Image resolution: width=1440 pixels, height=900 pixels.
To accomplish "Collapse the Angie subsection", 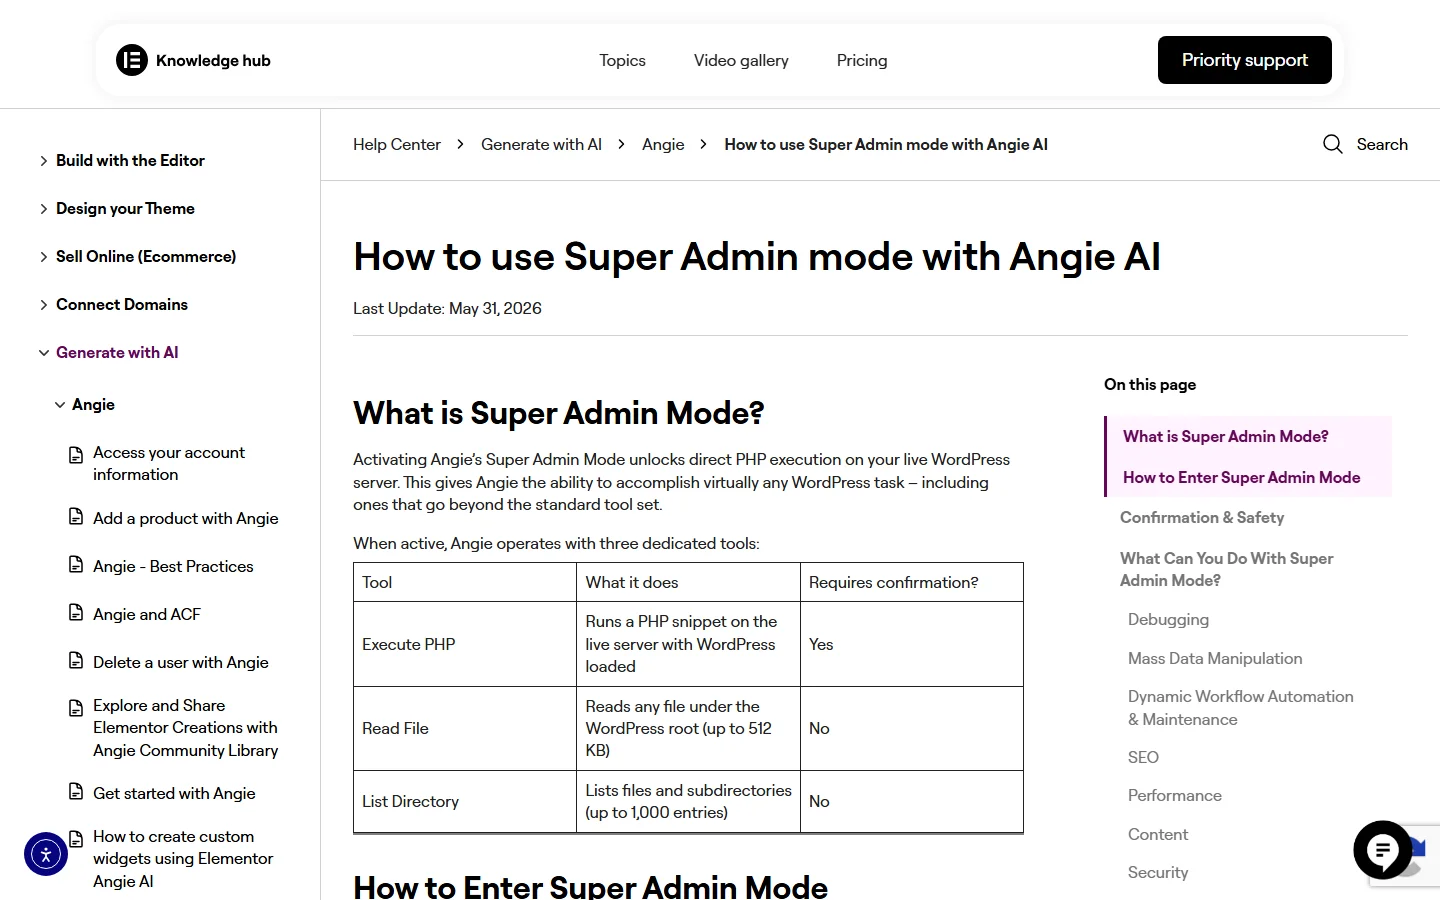I will point(60,404).
